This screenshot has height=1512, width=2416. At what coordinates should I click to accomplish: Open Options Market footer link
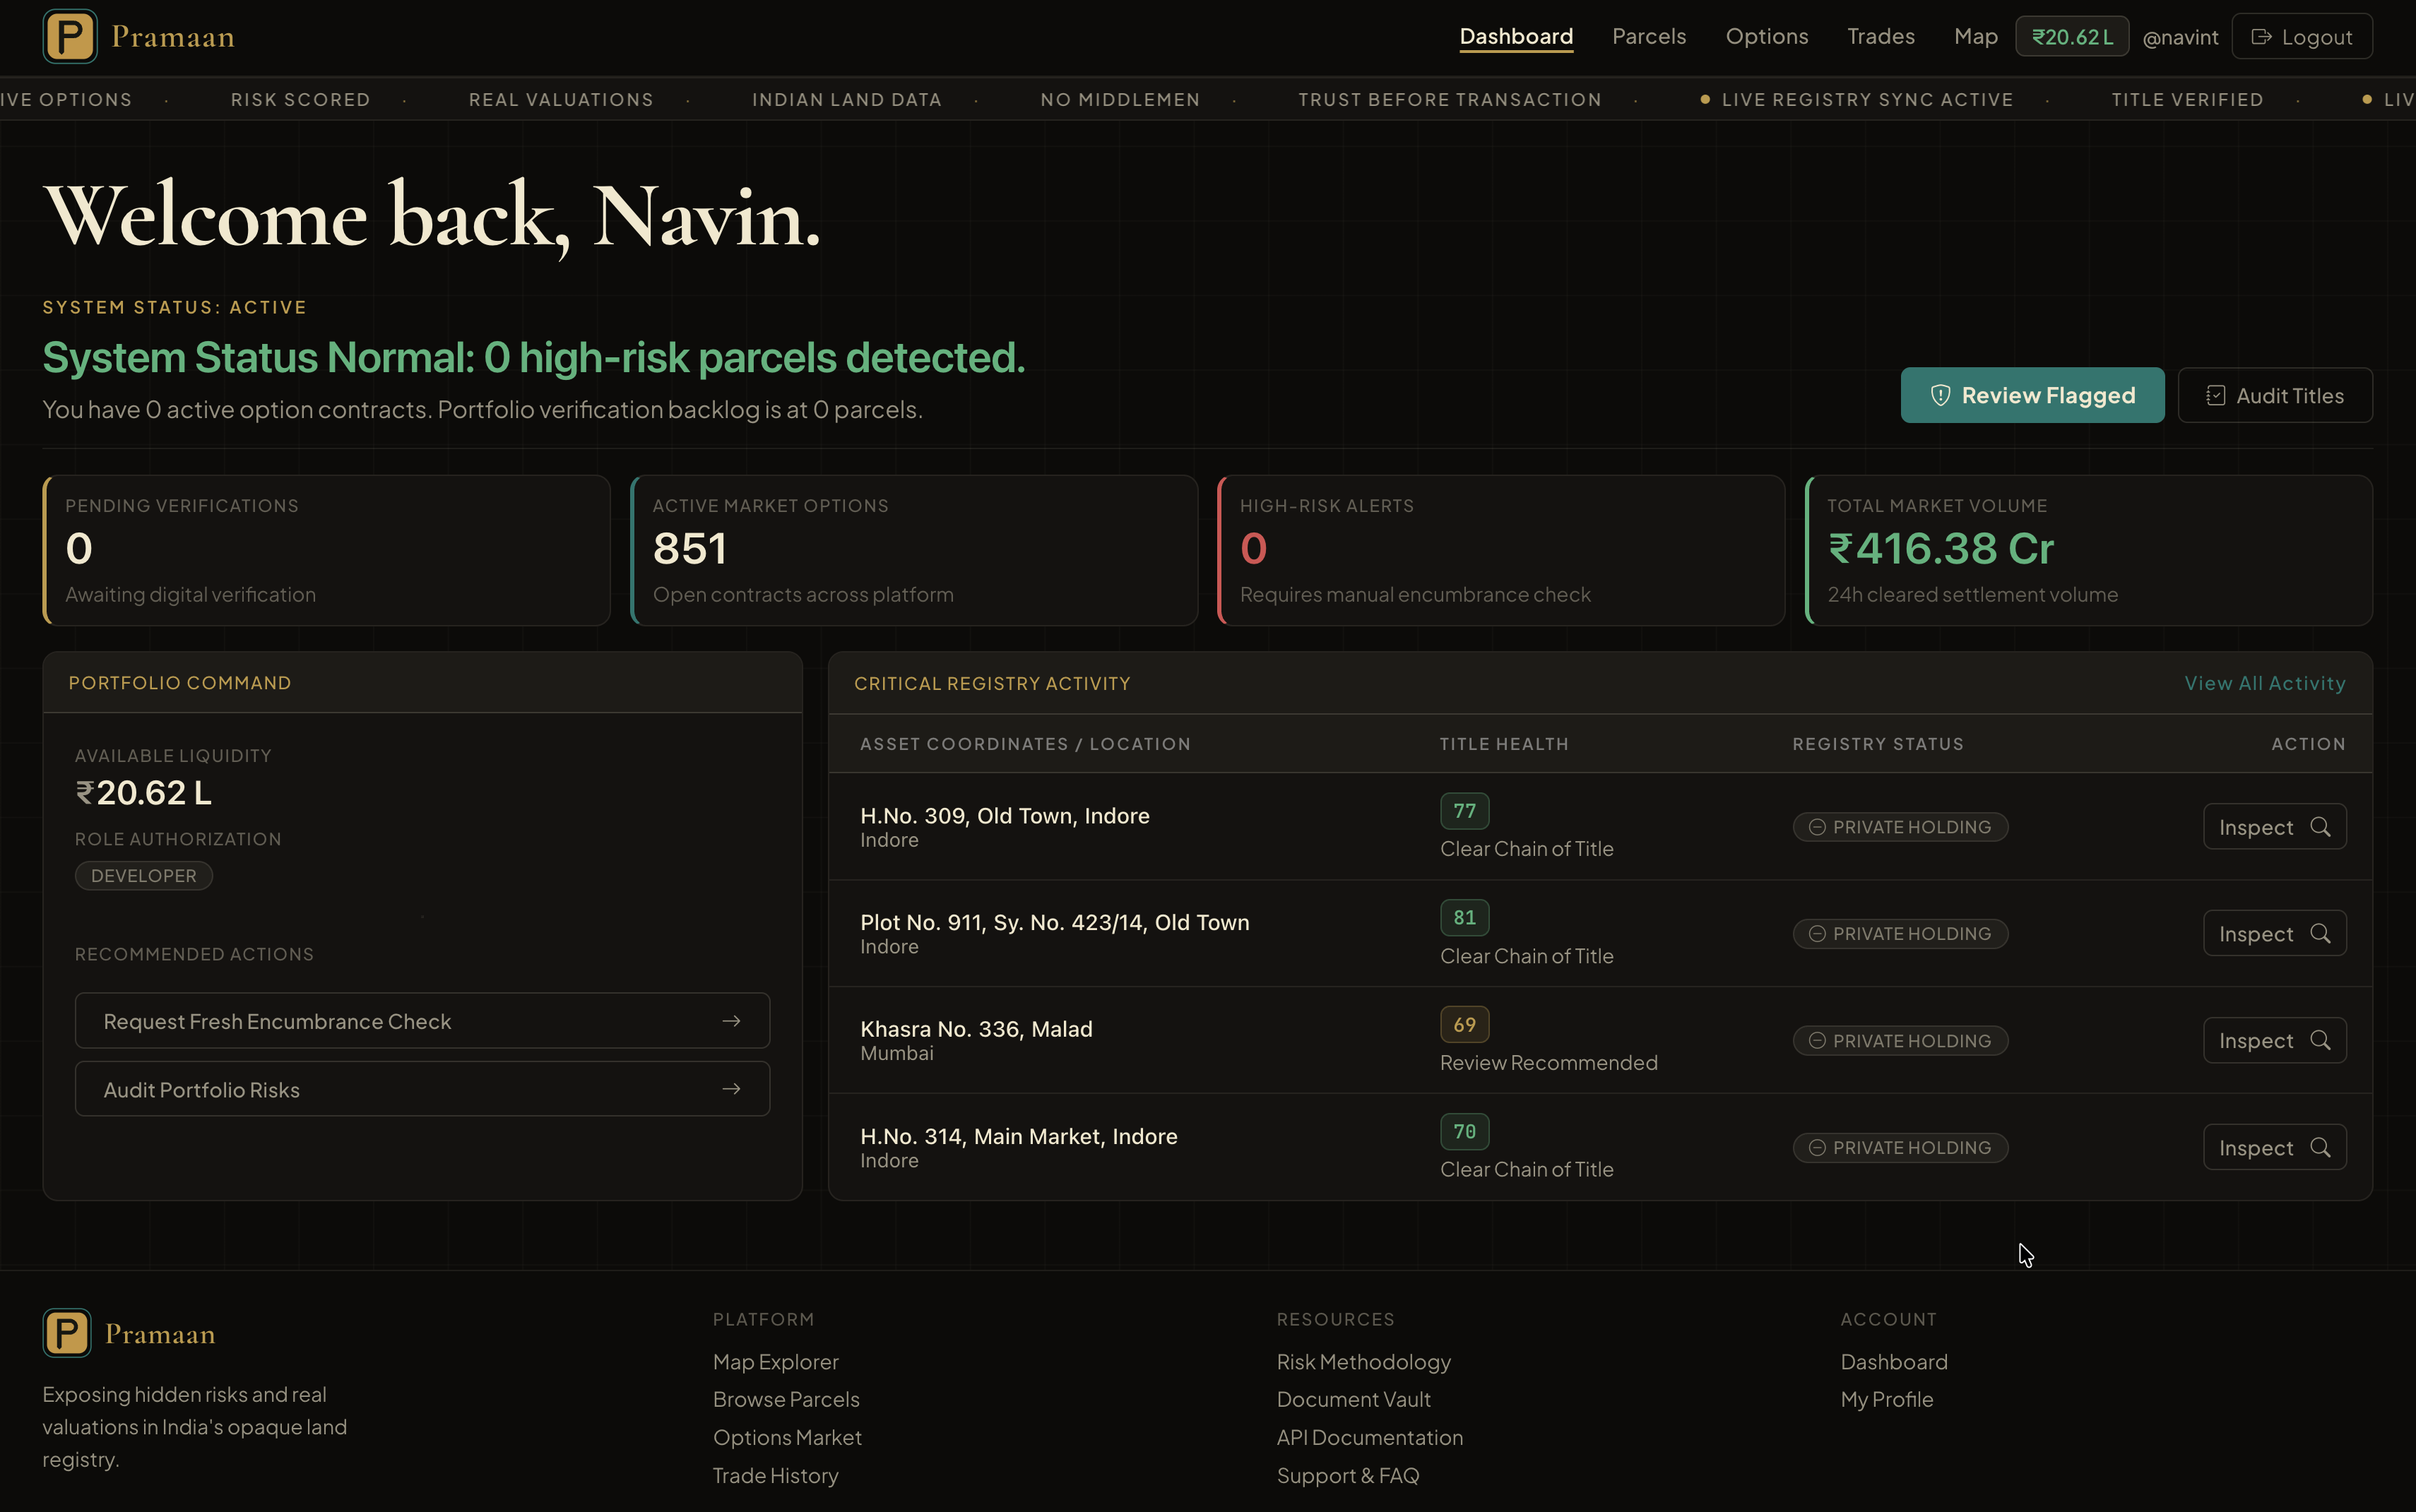pos(787,1437)
